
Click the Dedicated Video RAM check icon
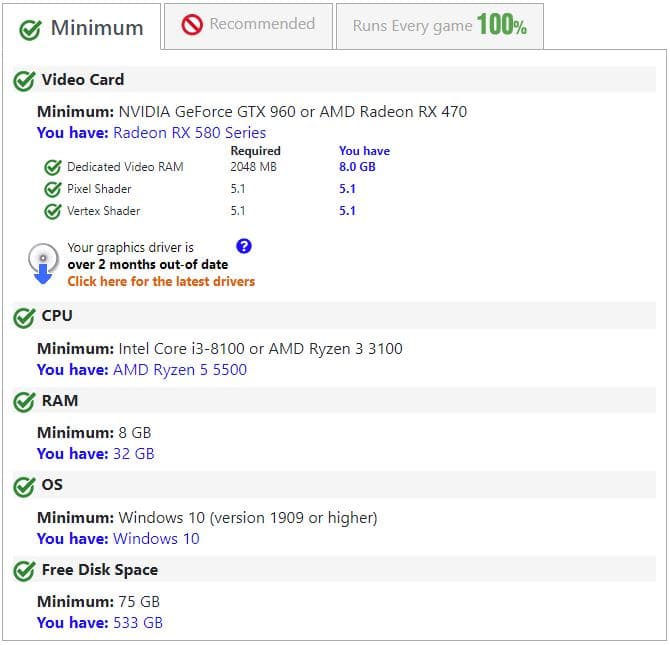[53, 167]
